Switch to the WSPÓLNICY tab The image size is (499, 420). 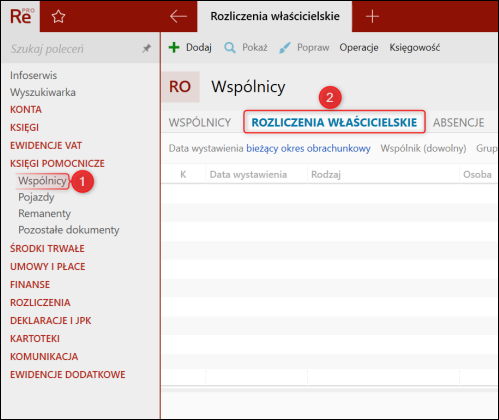[x=200, y=123]
